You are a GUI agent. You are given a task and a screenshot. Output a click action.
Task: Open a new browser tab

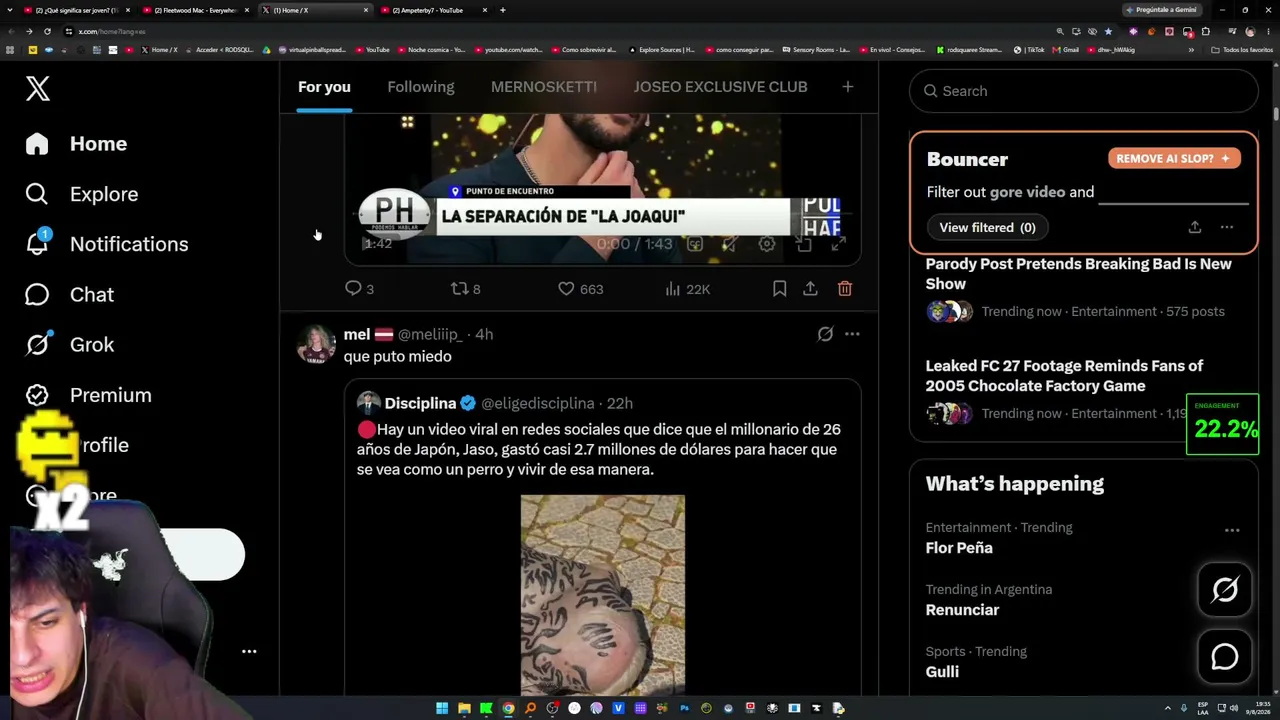502,10
